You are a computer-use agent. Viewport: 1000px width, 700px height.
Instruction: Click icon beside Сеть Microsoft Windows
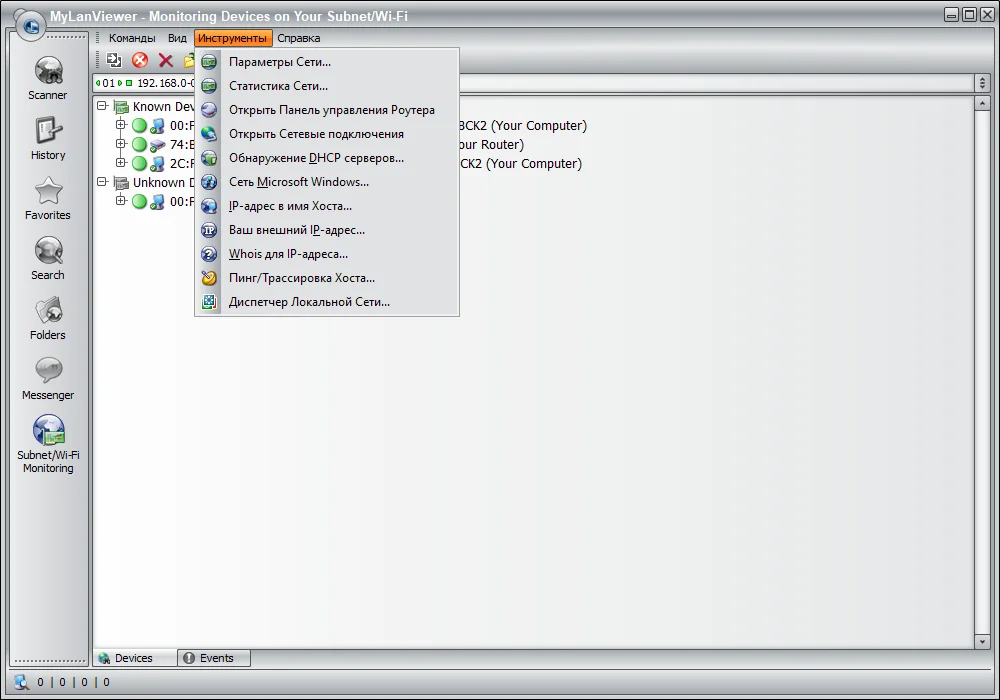(x=209, y=182)
